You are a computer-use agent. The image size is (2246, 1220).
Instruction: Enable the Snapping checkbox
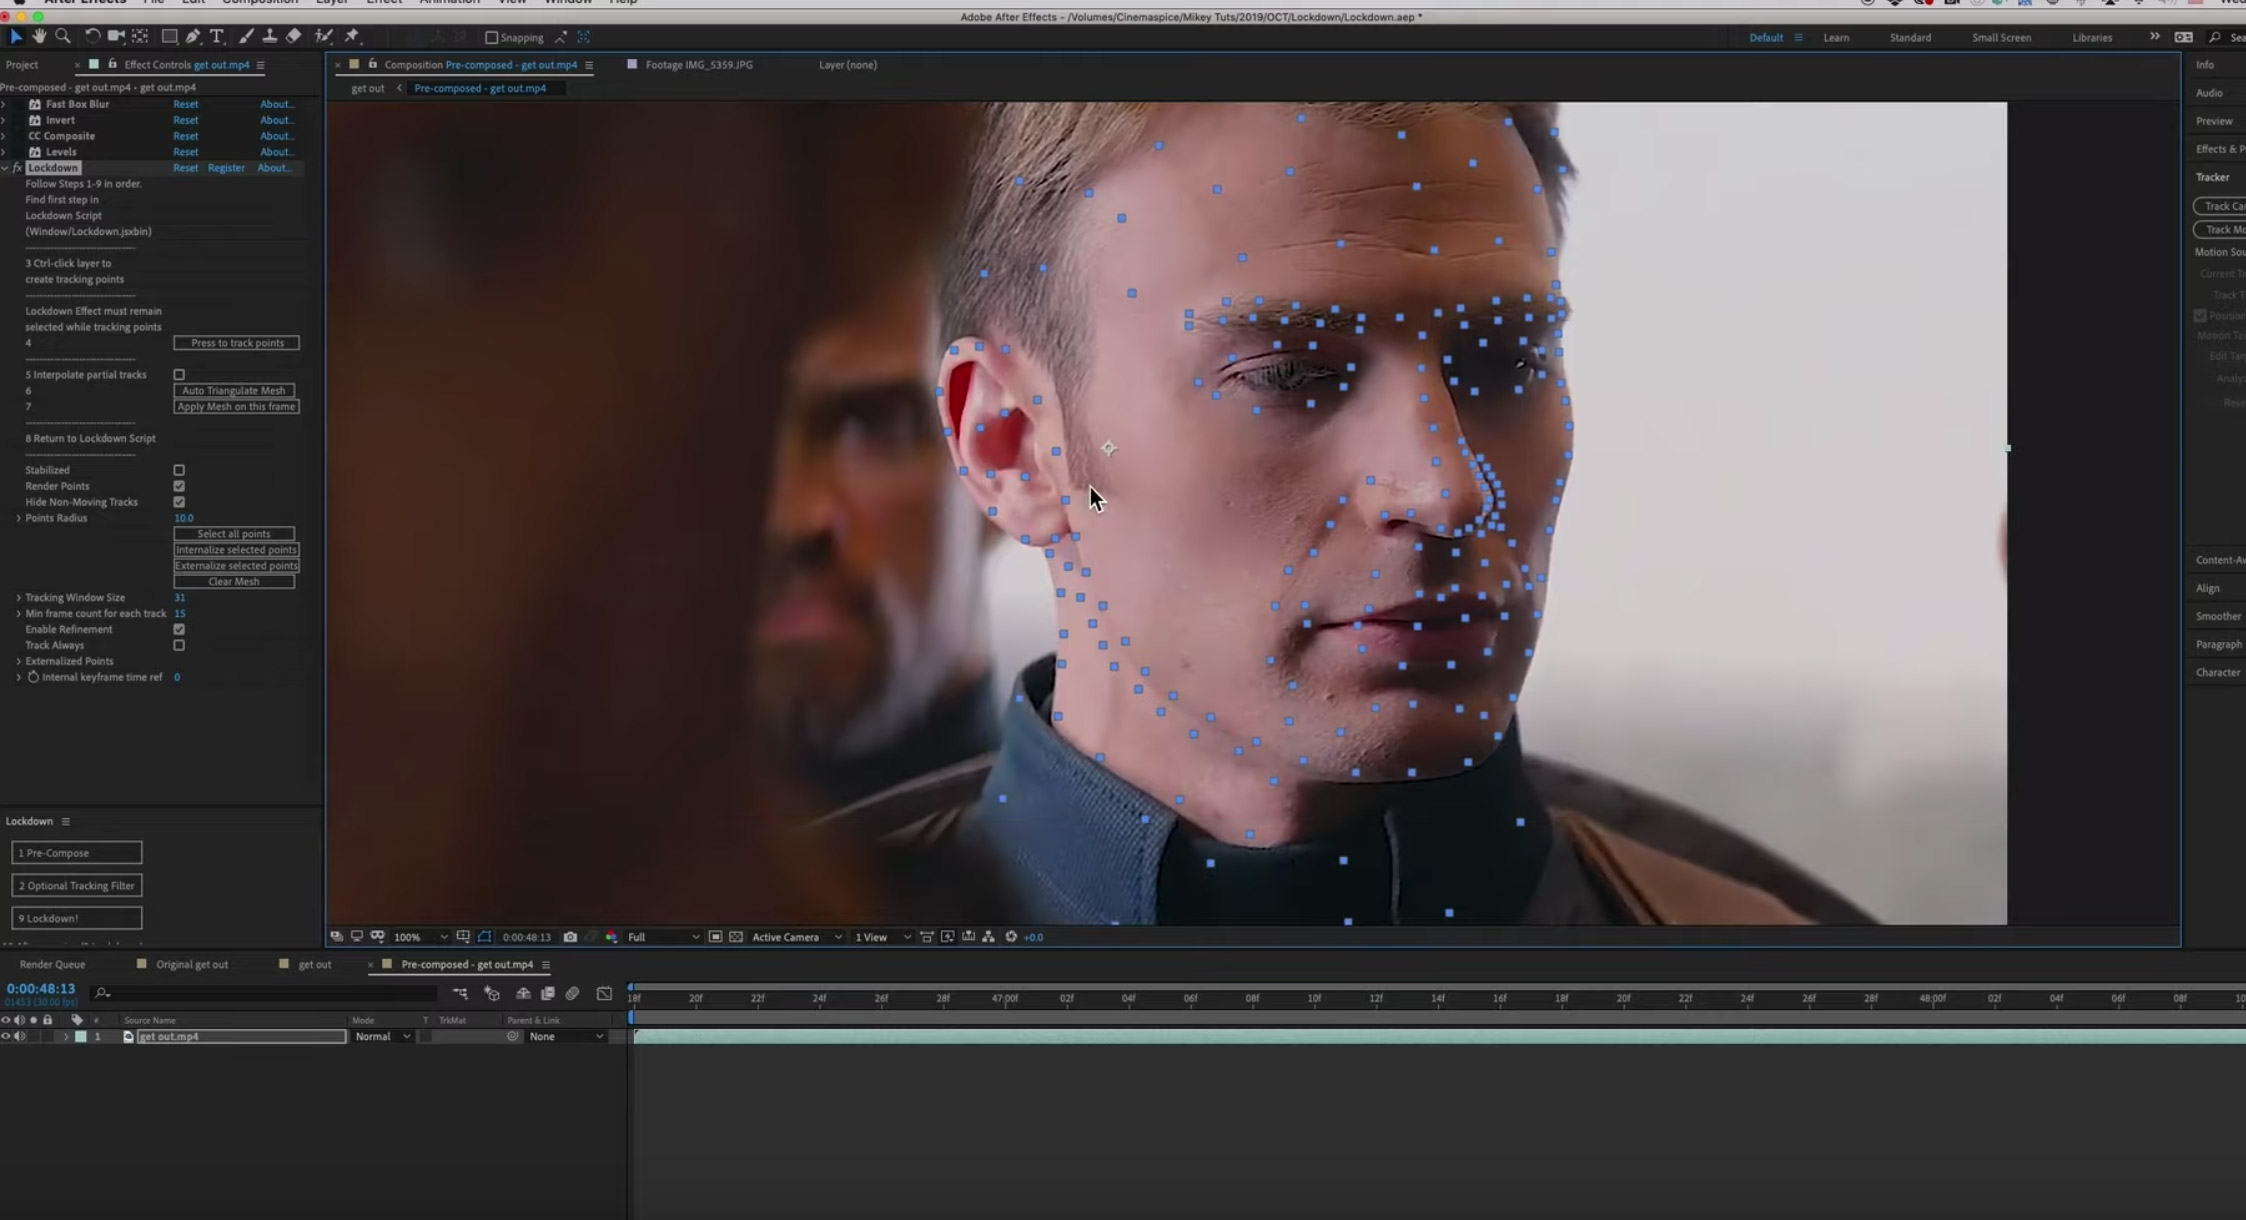(x=491, y=38)
